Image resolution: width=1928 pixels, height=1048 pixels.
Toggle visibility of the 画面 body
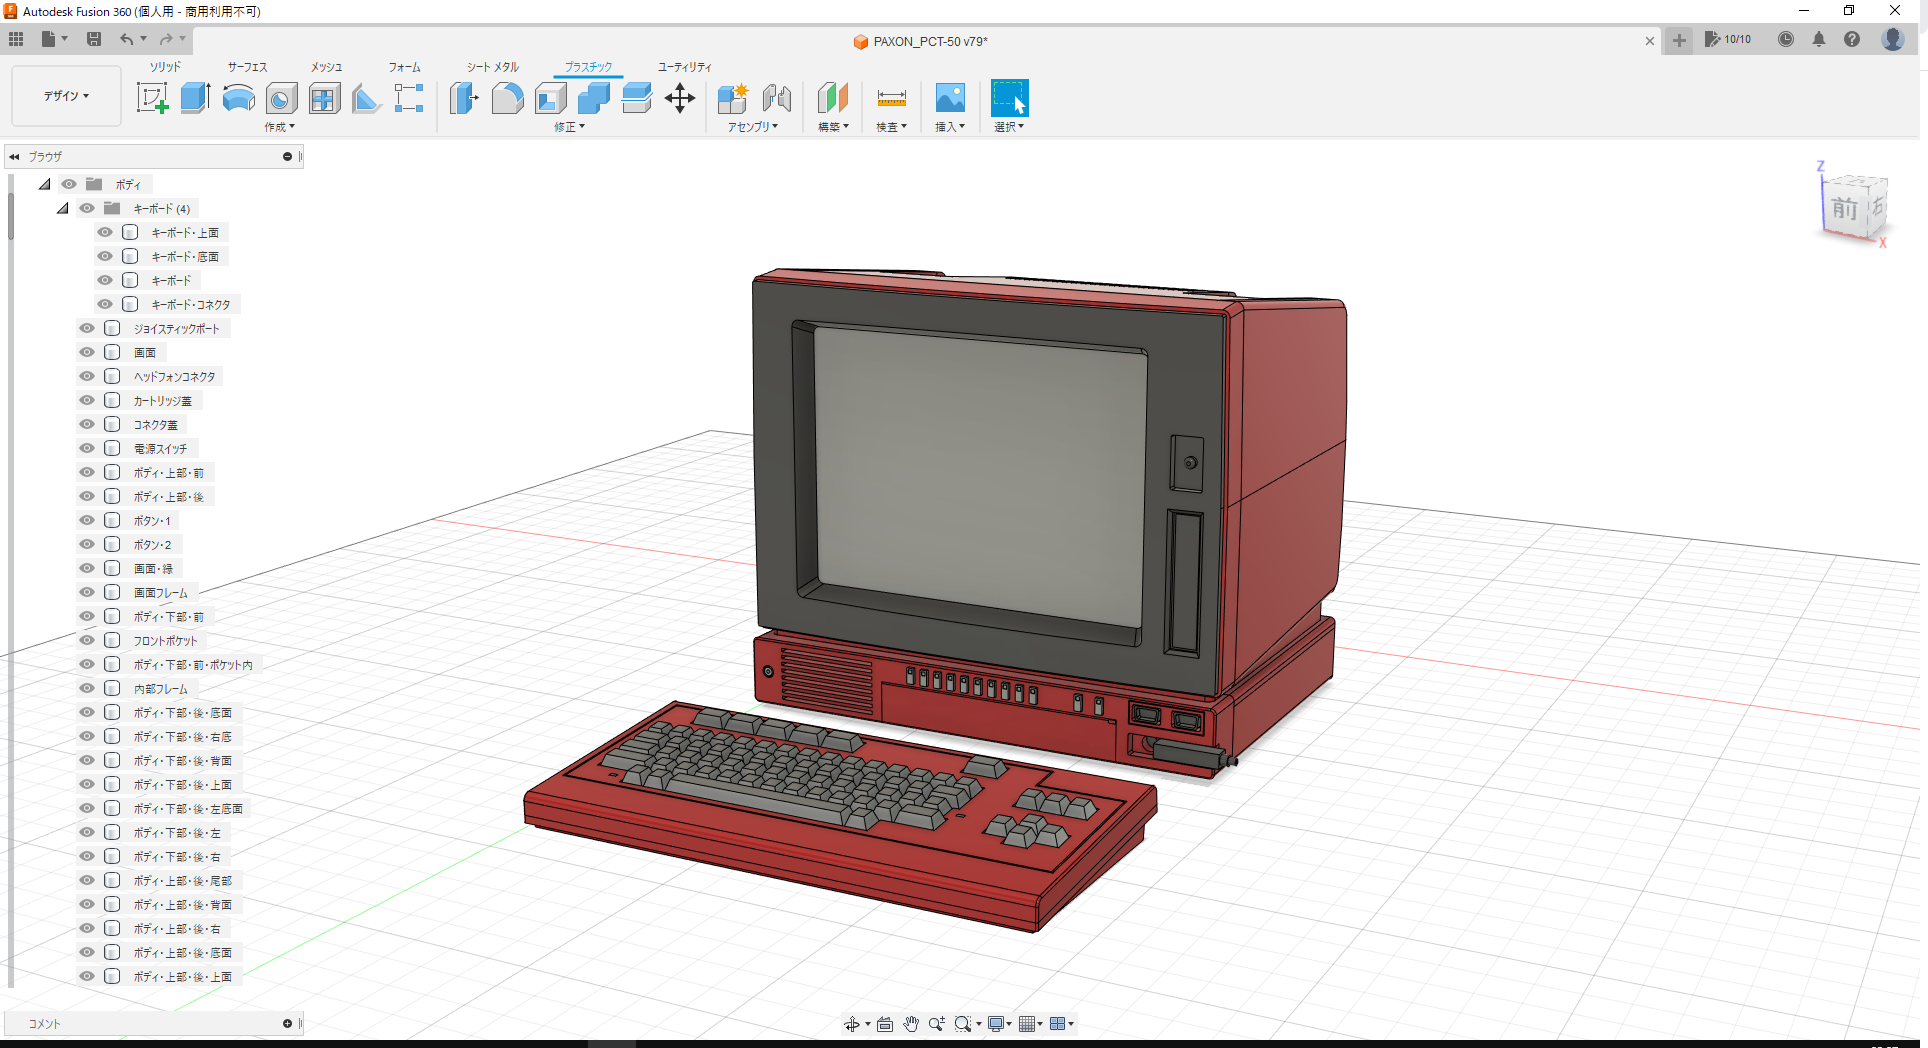[87, 352]
